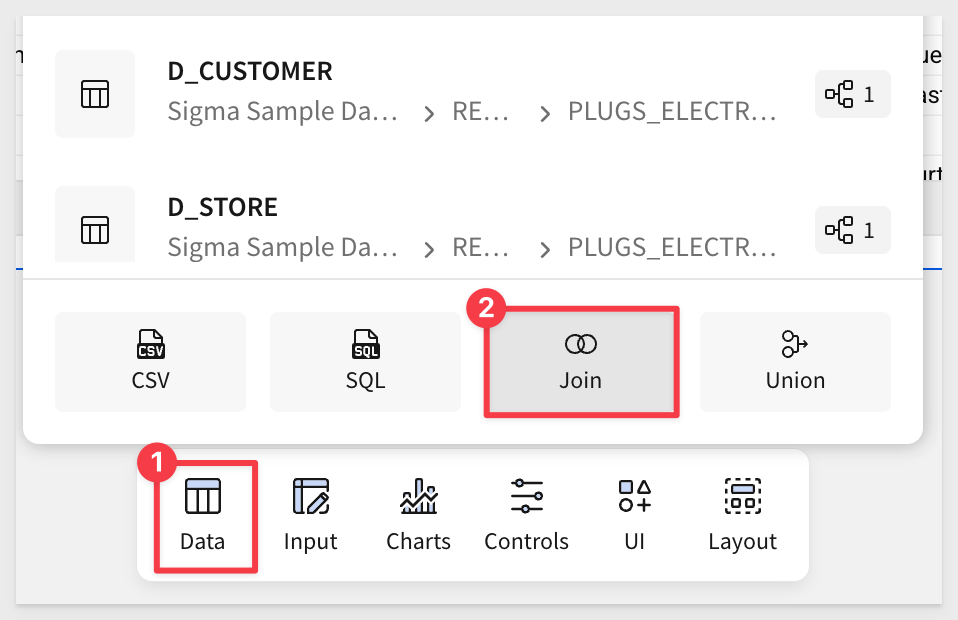Click the D_STORE table icon
Image resolution: width=958 pixels, height=620 pixels.
point(95,229)
